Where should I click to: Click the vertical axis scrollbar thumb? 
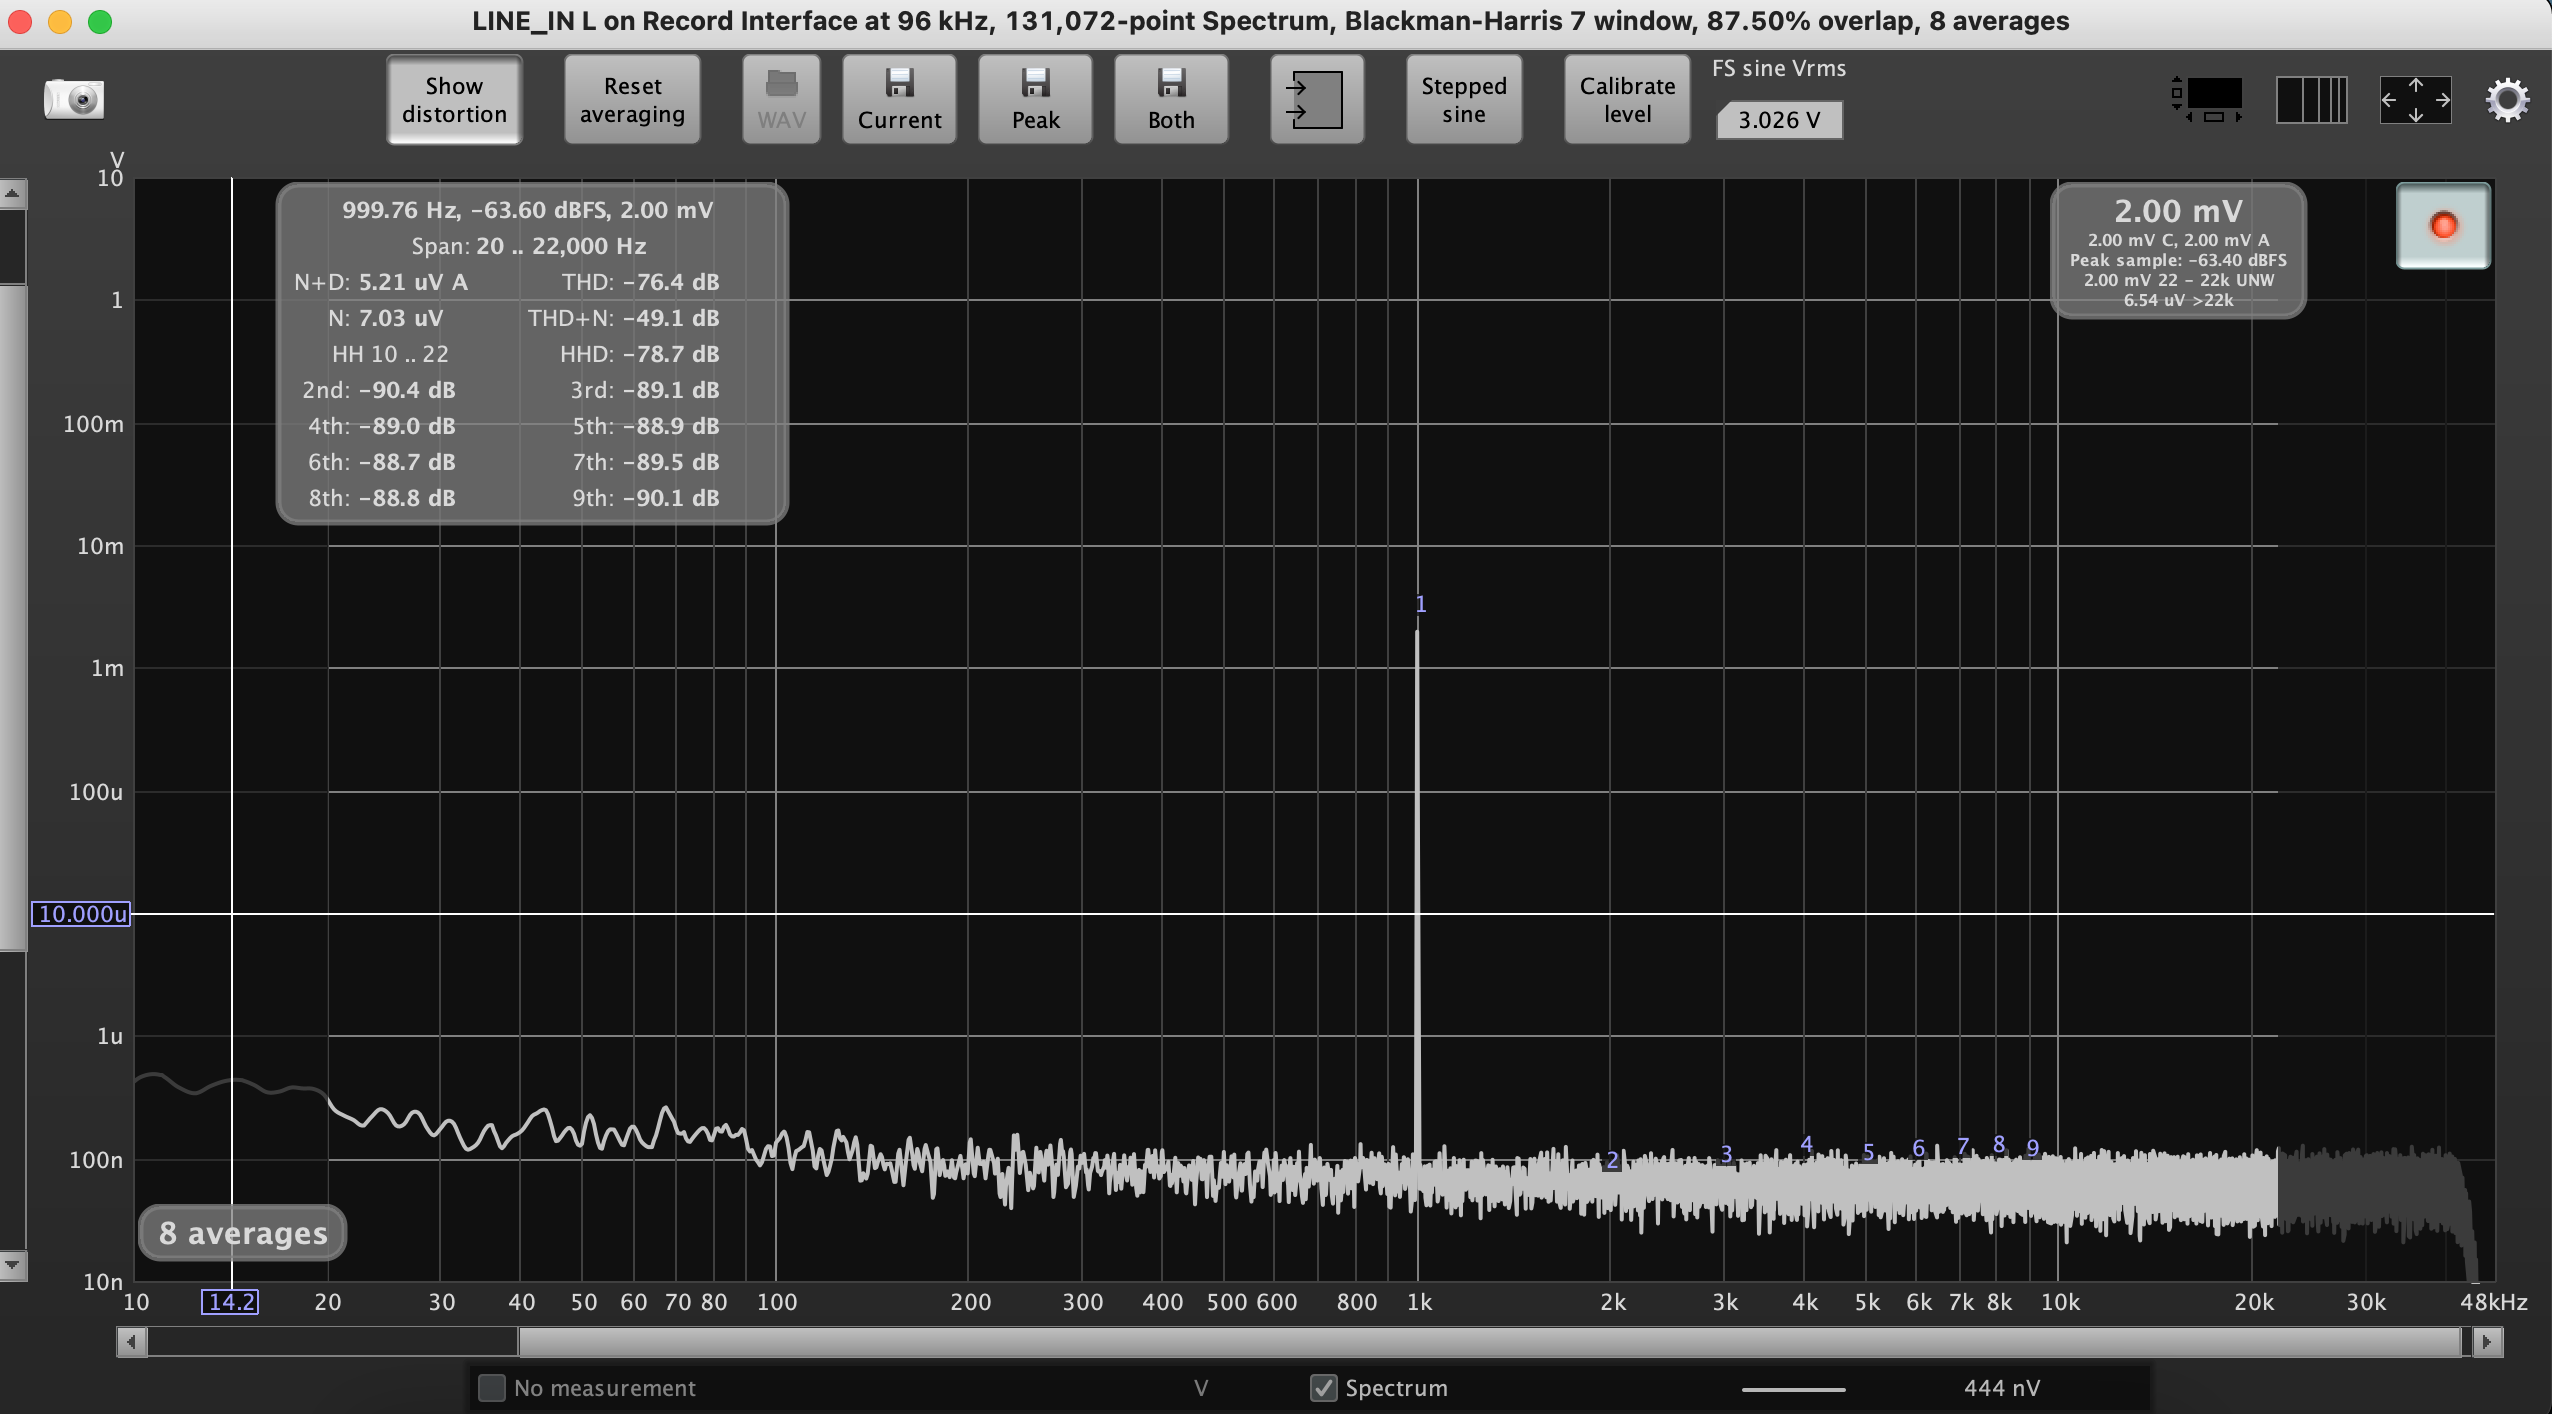tap(12, 616)
